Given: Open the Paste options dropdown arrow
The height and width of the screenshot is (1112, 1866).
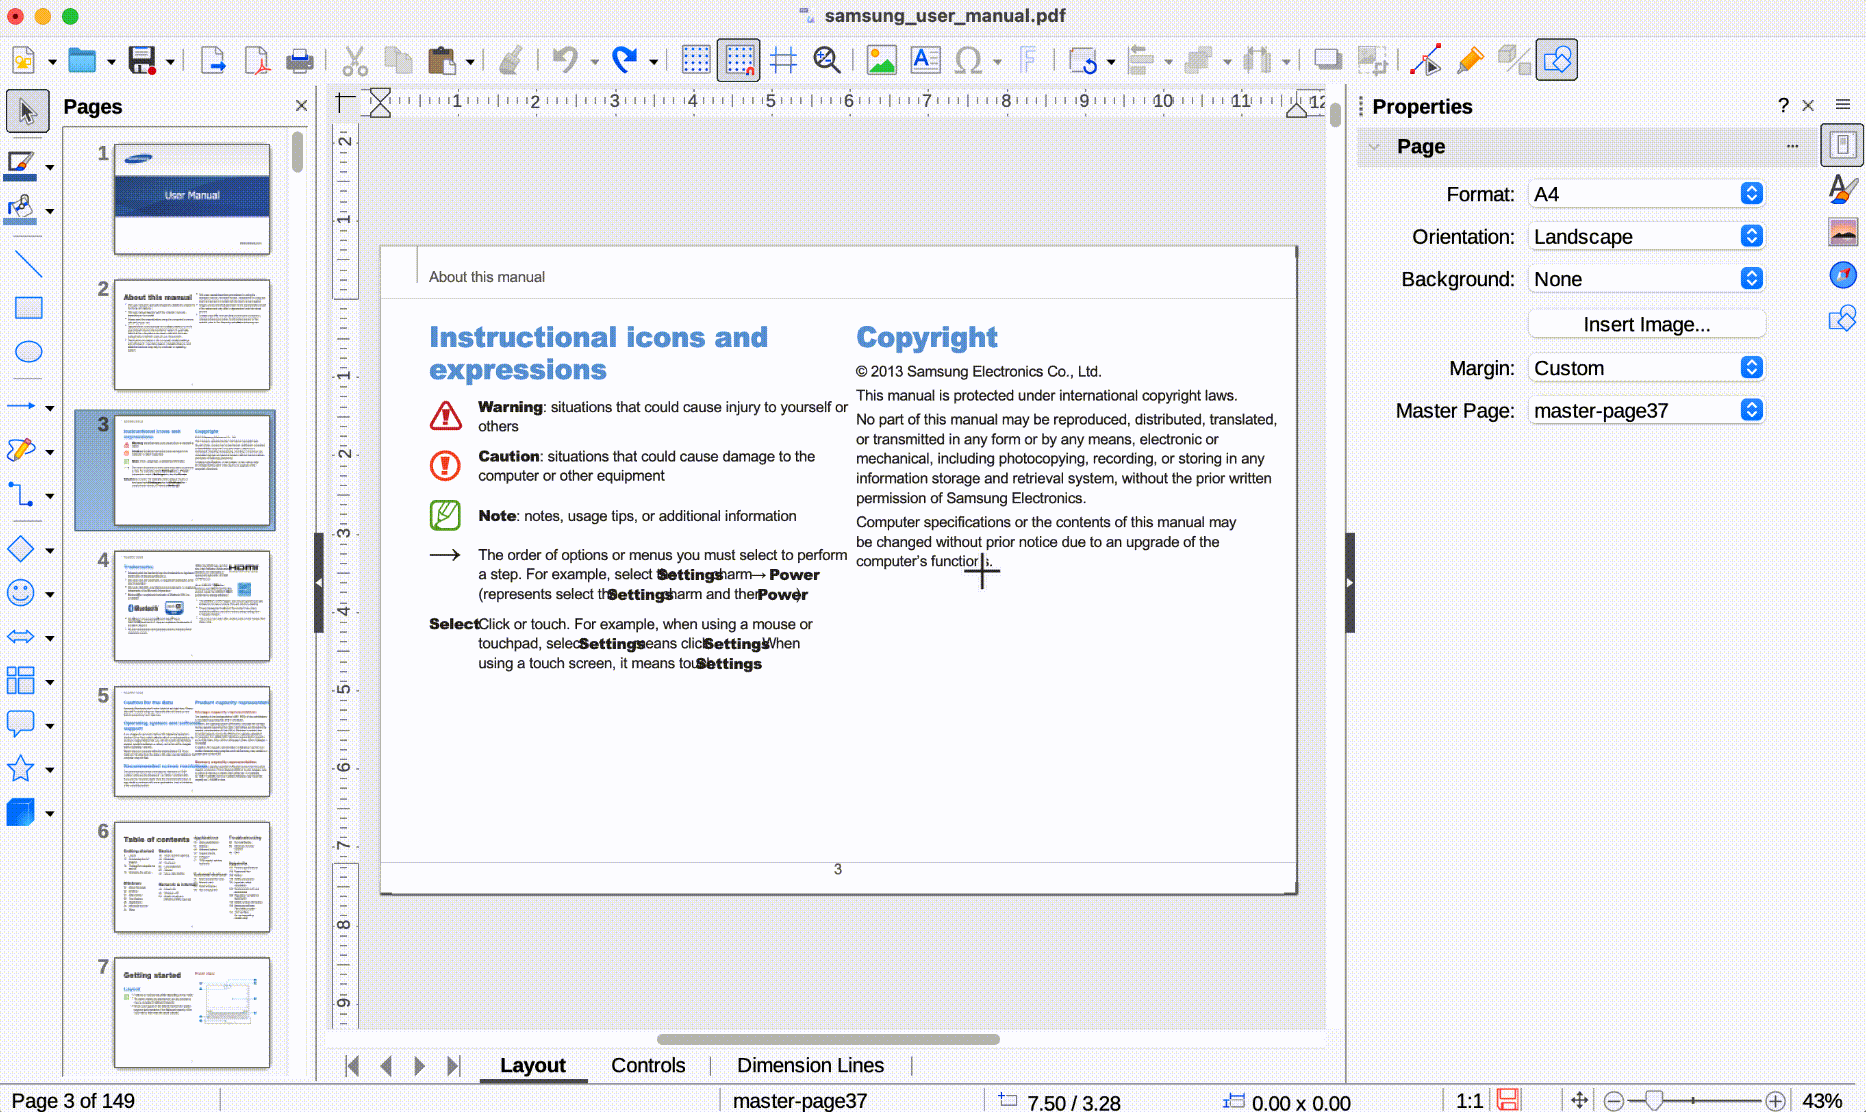Looking at the screenshot, I should [469, 62].
